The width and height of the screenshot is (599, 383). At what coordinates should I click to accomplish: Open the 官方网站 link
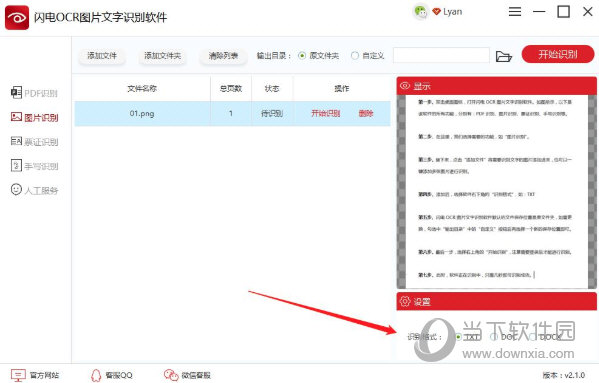(44, 375)
